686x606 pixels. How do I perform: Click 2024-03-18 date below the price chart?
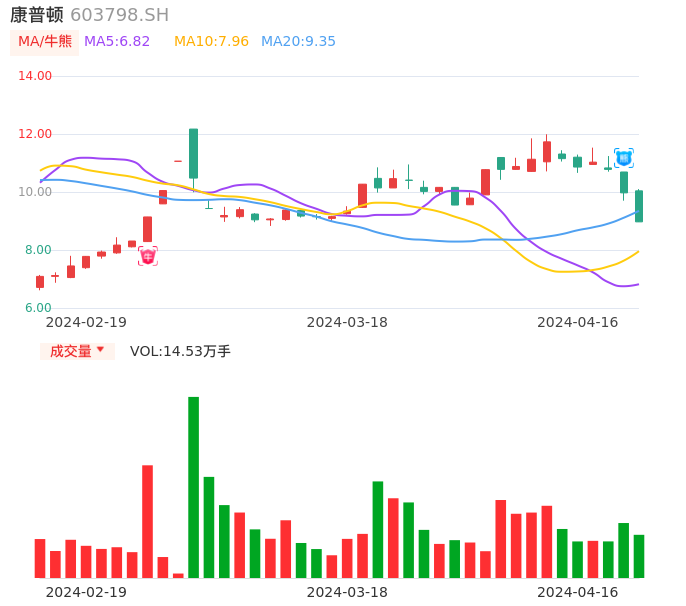(x=347, y=322)
